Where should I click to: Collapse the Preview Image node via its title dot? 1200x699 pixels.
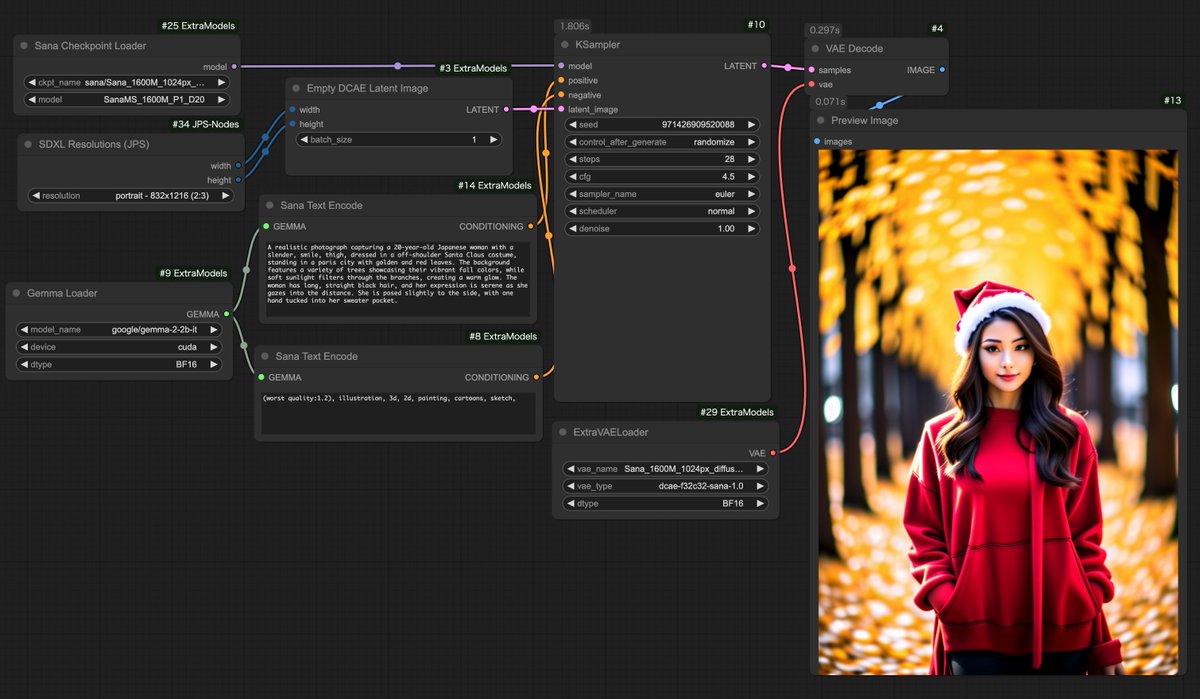[819, 120]
